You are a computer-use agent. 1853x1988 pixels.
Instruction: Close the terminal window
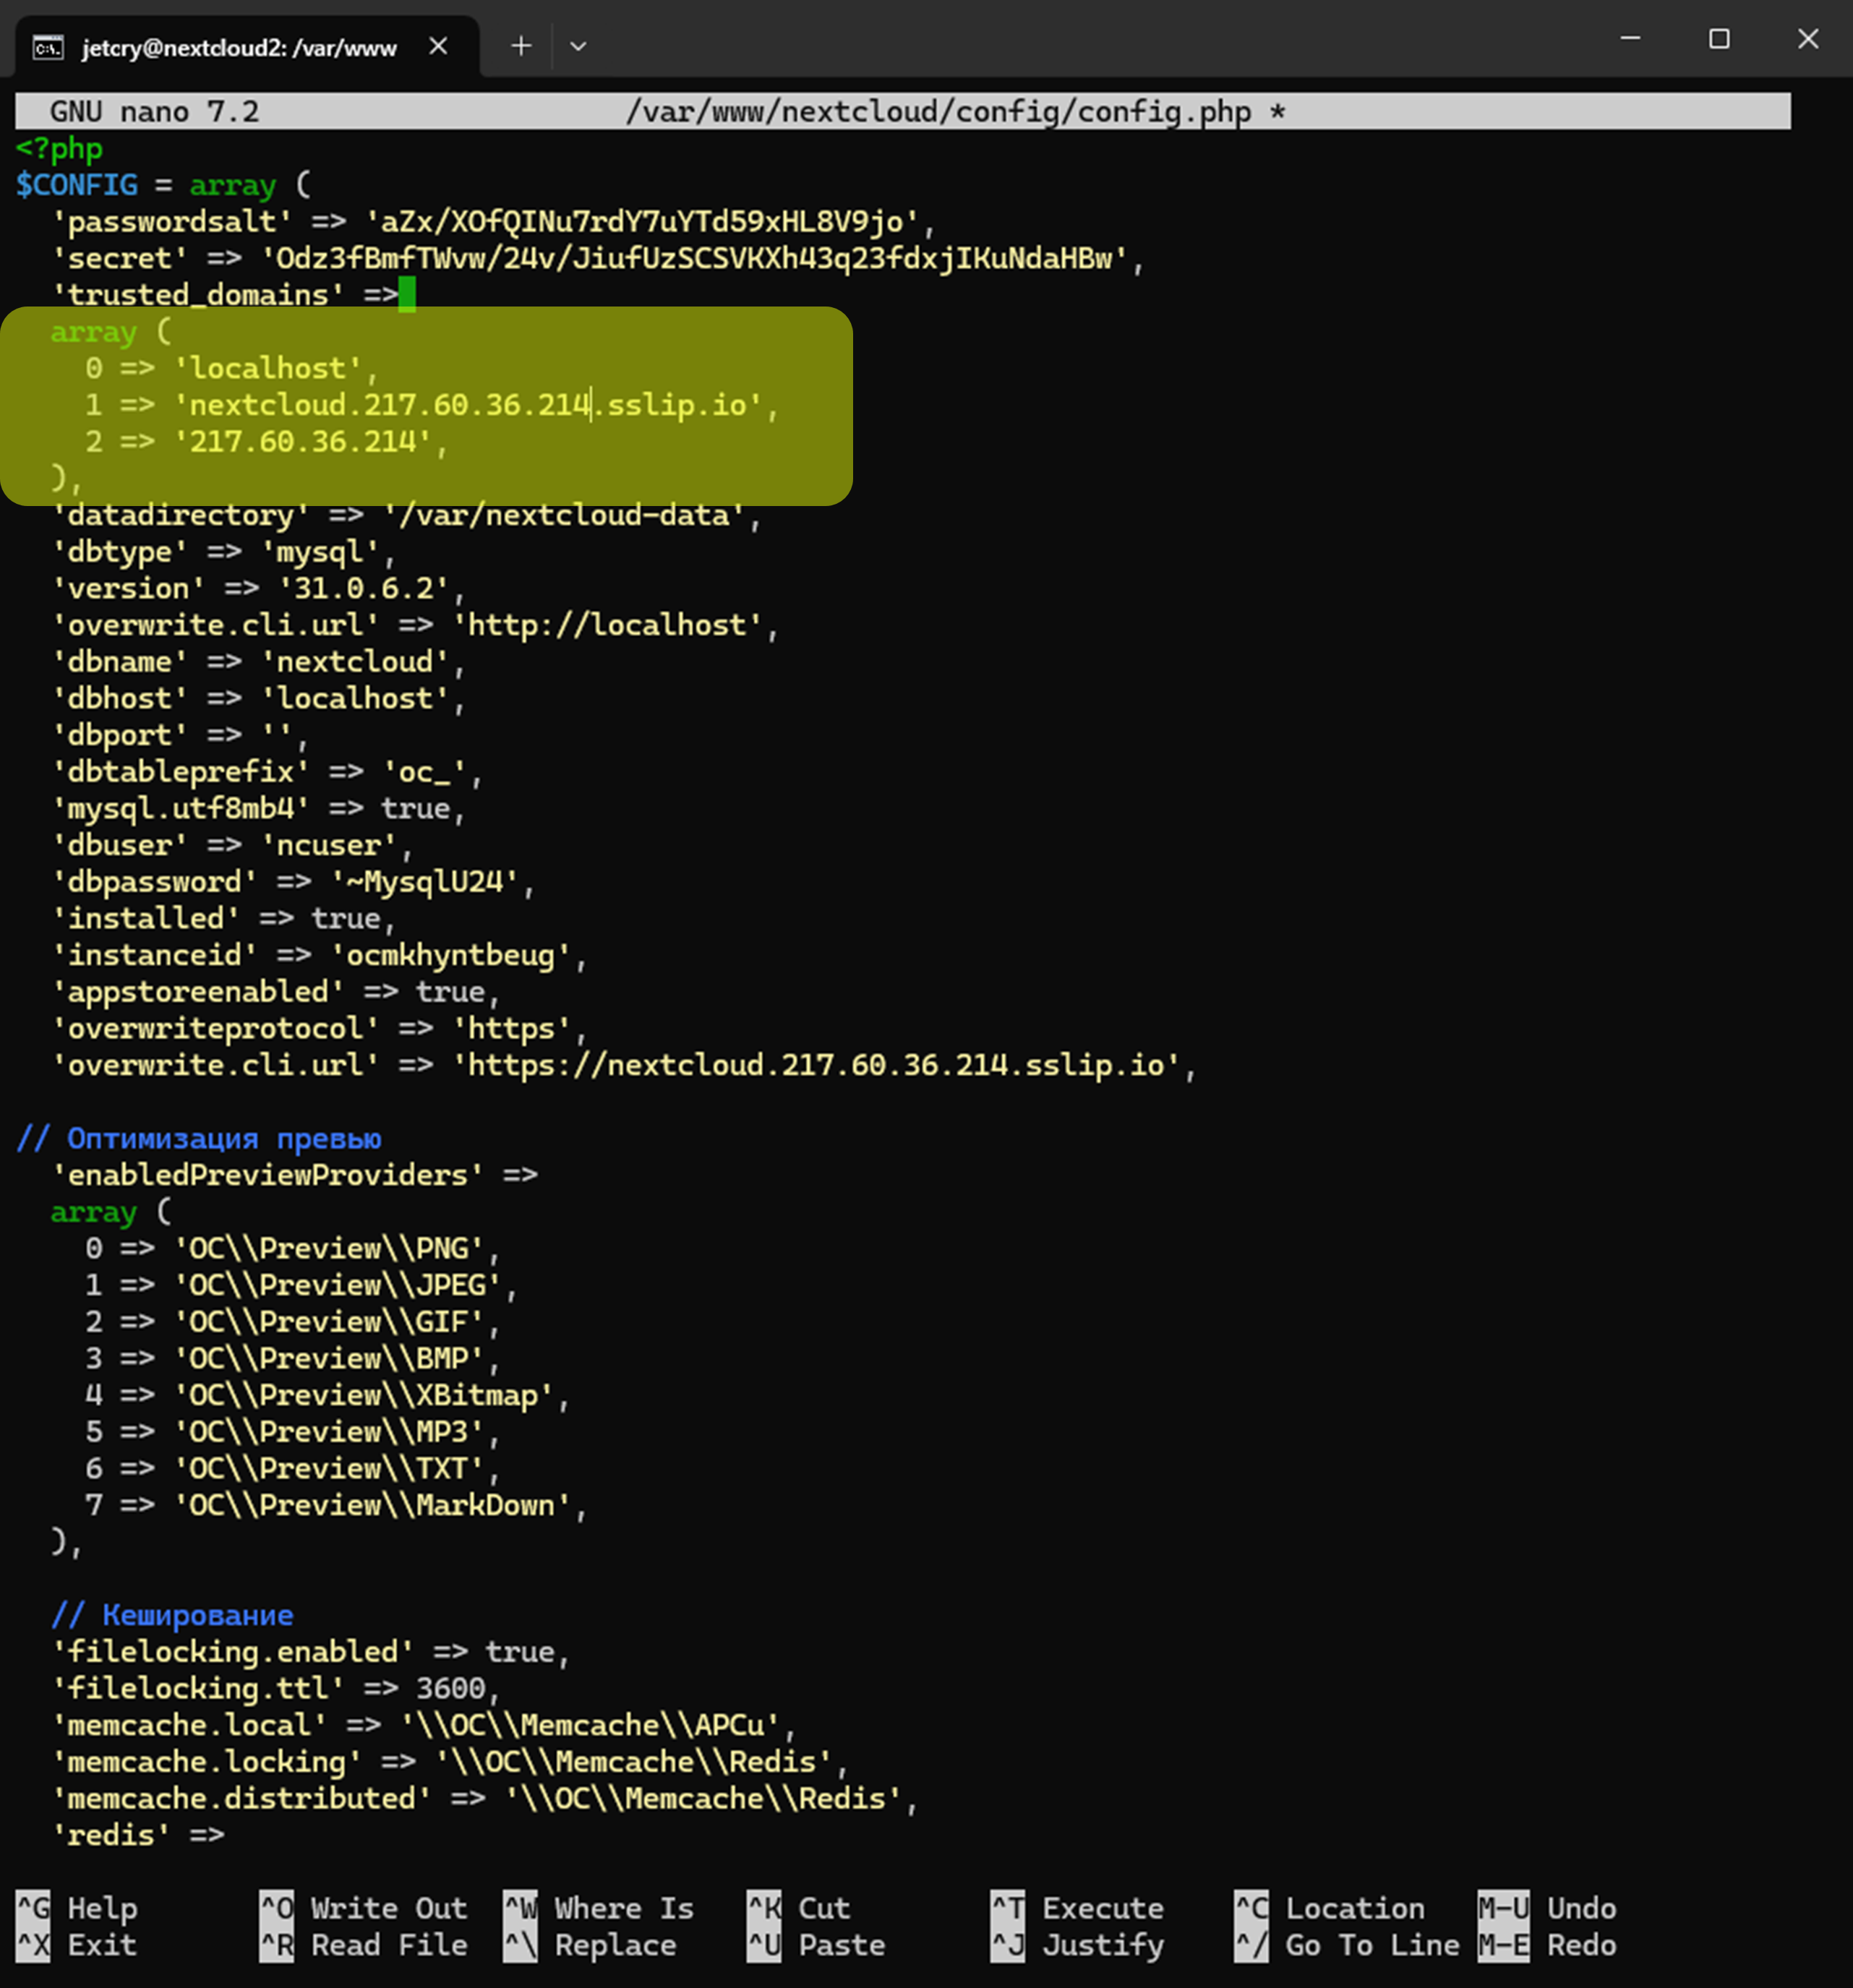tap(1808, 39)
